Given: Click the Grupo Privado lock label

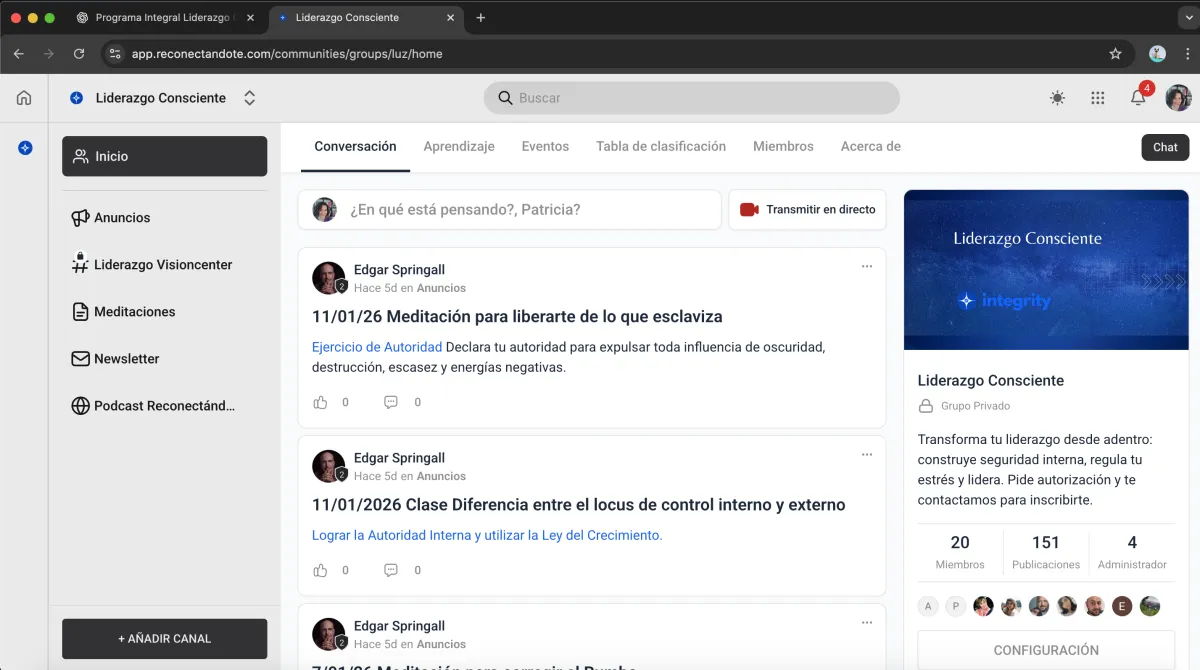Looking at the screenshot, I should (964, 406).
